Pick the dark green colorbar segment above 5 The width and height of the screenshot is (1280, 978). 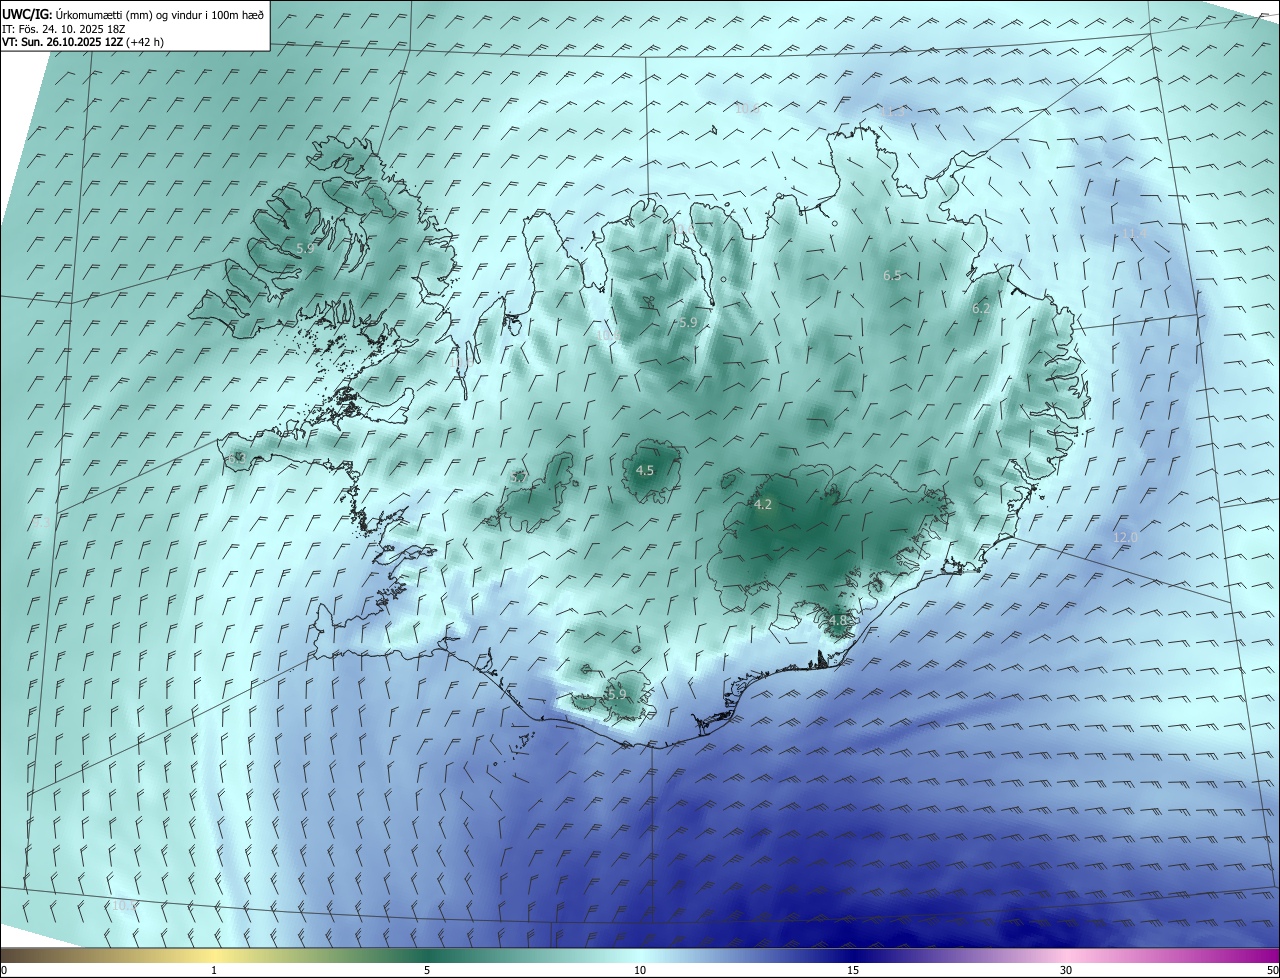tap(427, 955)
